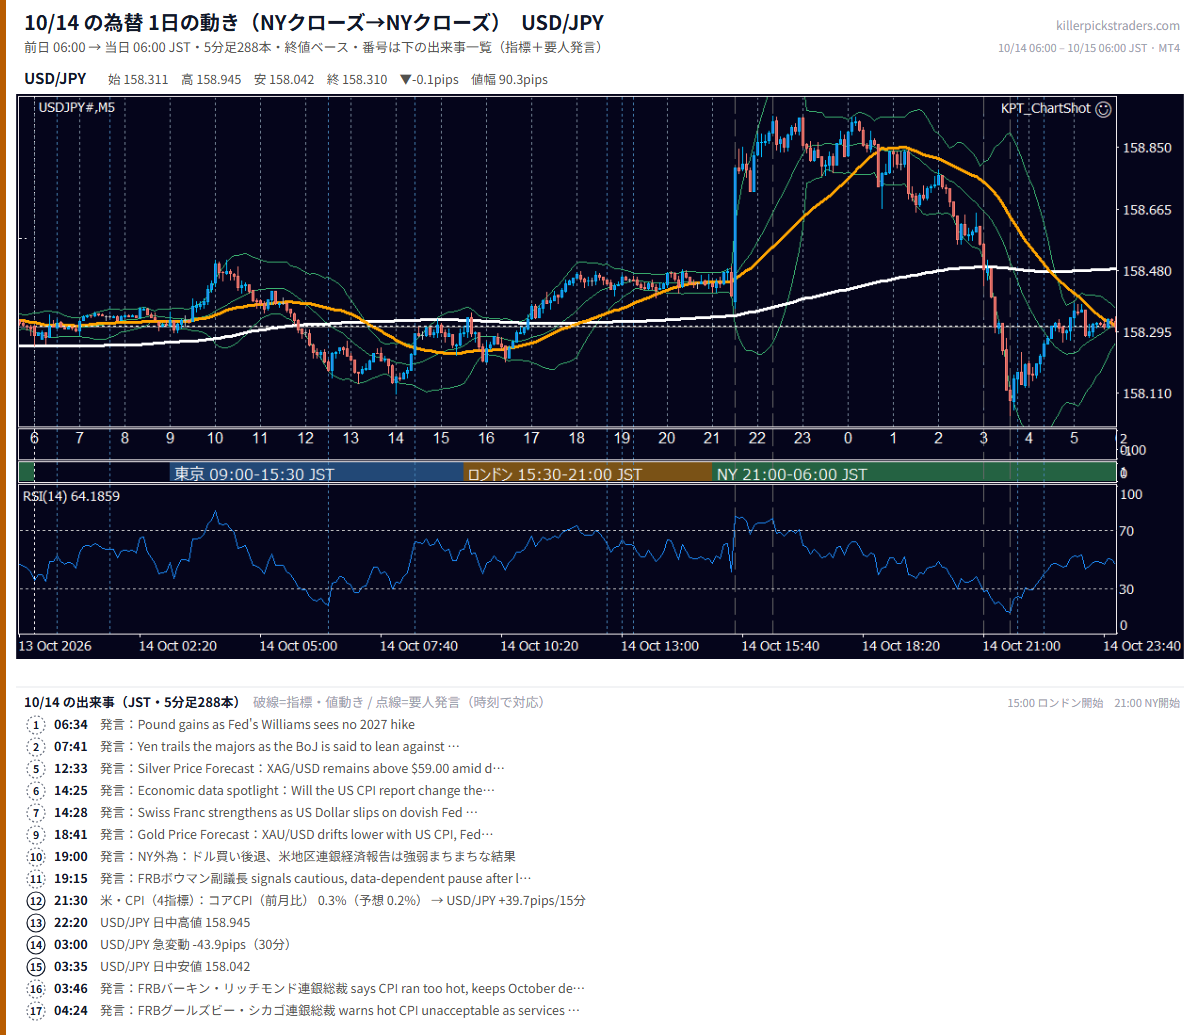1200x1035 pixels.
Task: Click hour label 21 on chart axis
Action: [x=712, y=438]
